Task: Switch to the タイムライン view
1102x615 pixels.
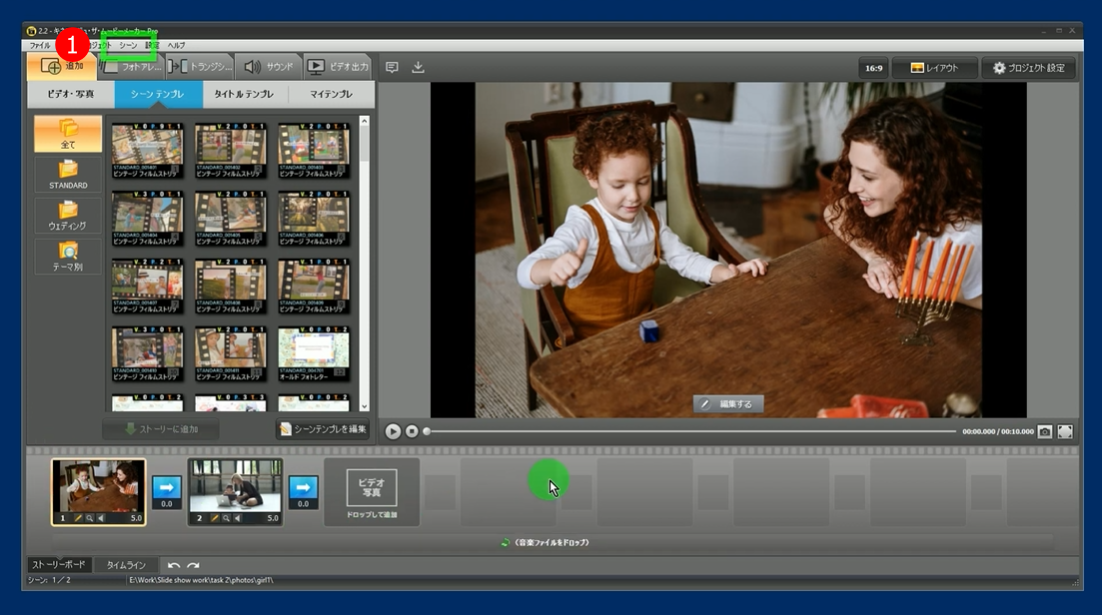Action: 126,565
